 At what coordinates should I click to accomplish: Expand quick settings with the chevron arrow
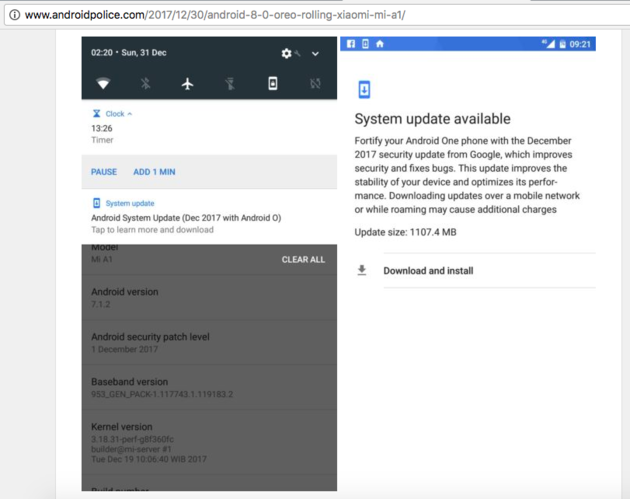(315, 53)
